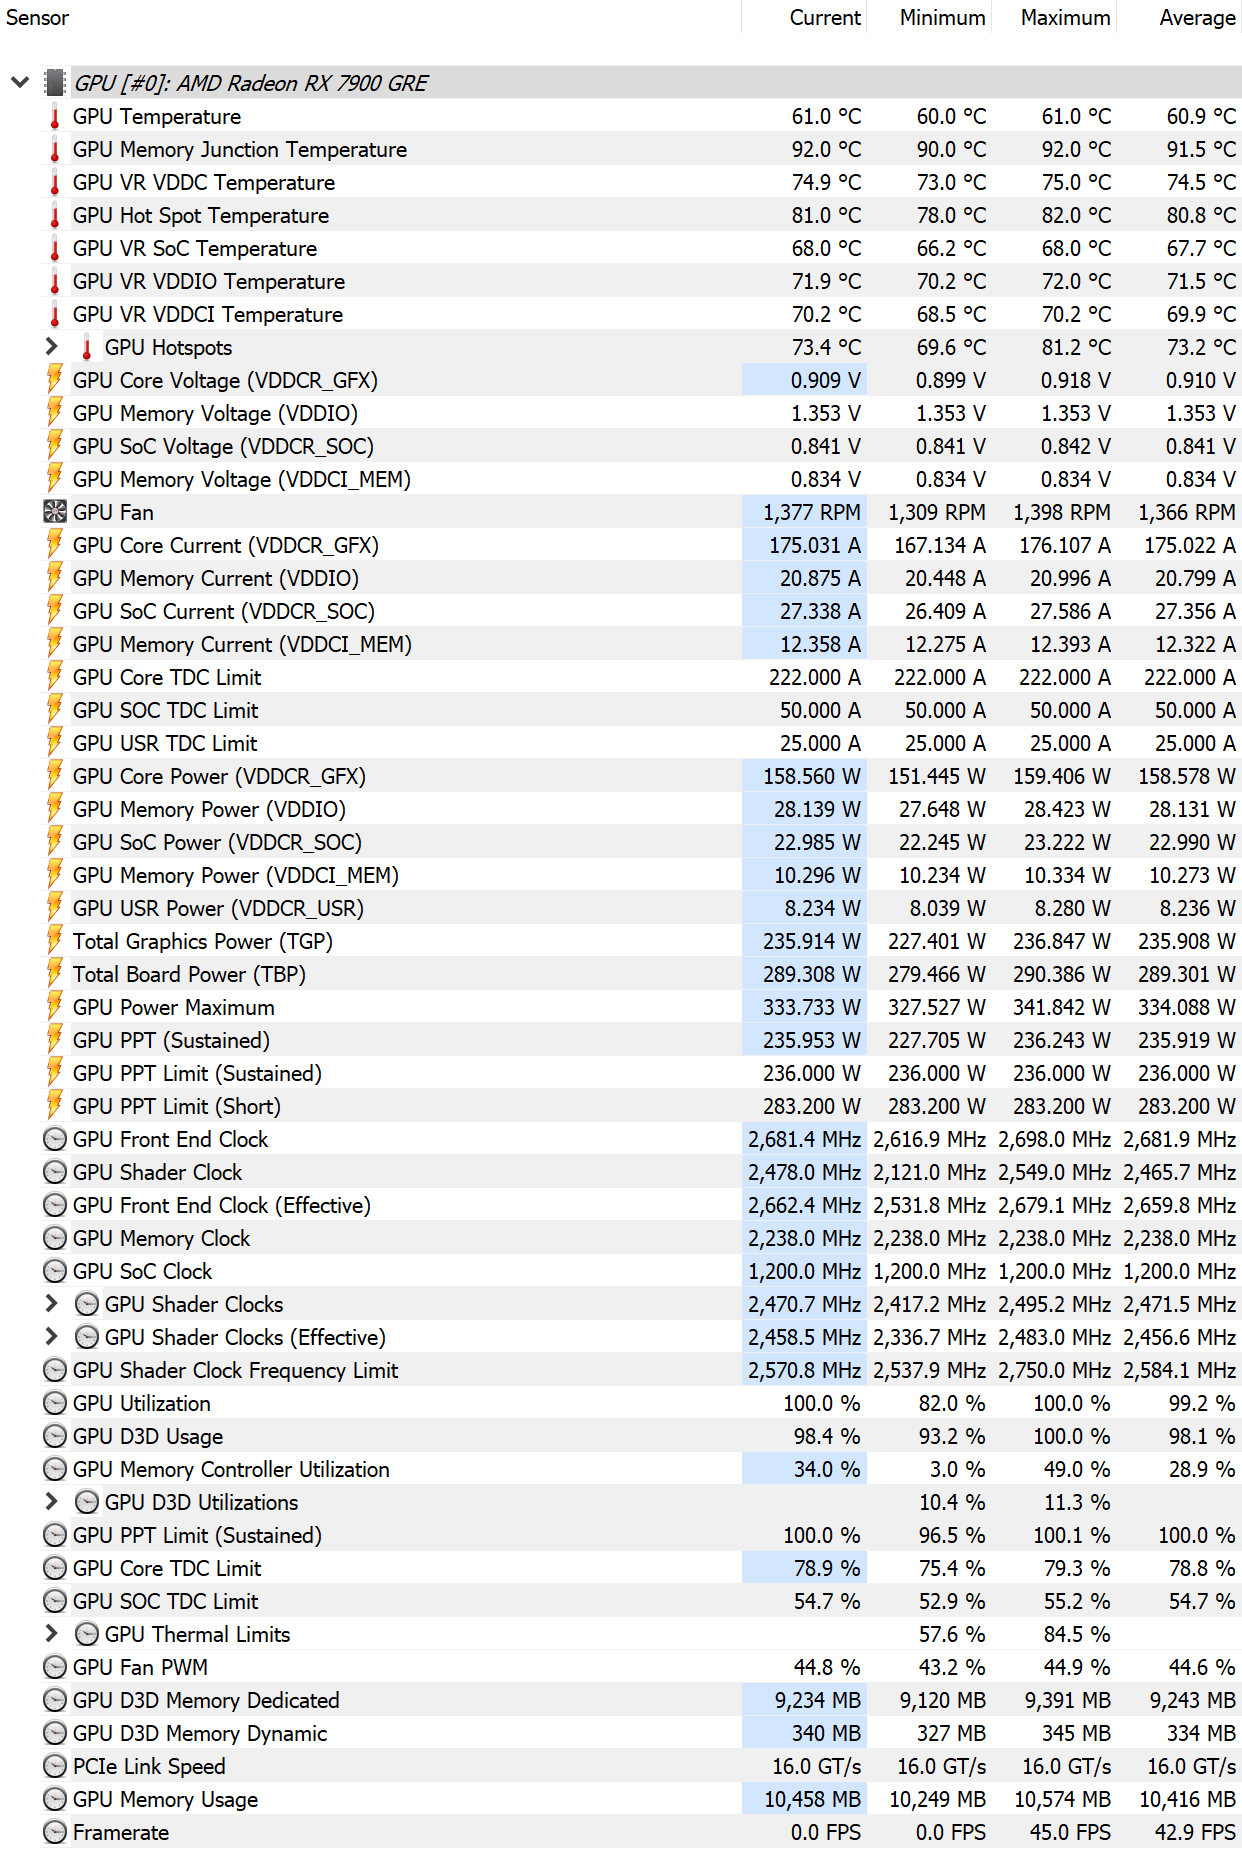Click lightning icon beside GPU Core Current
1242x1869 pixels.
(55, 545)
